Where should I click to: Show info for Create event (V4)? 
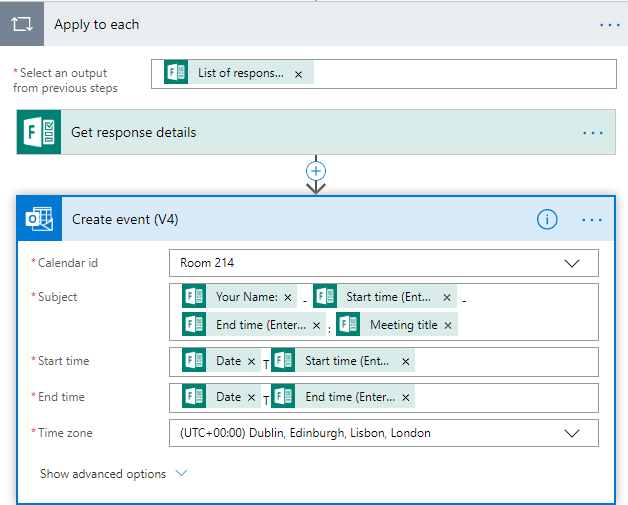547,219
